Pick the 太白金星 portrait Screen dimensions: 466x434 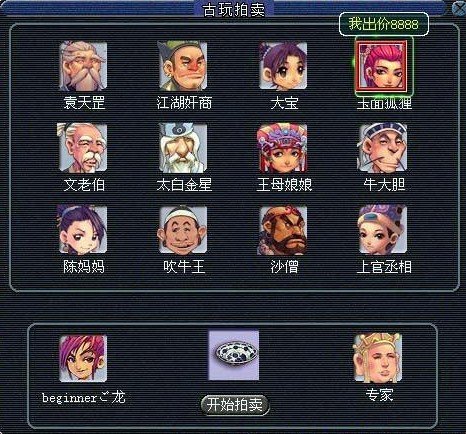(183, 148)
